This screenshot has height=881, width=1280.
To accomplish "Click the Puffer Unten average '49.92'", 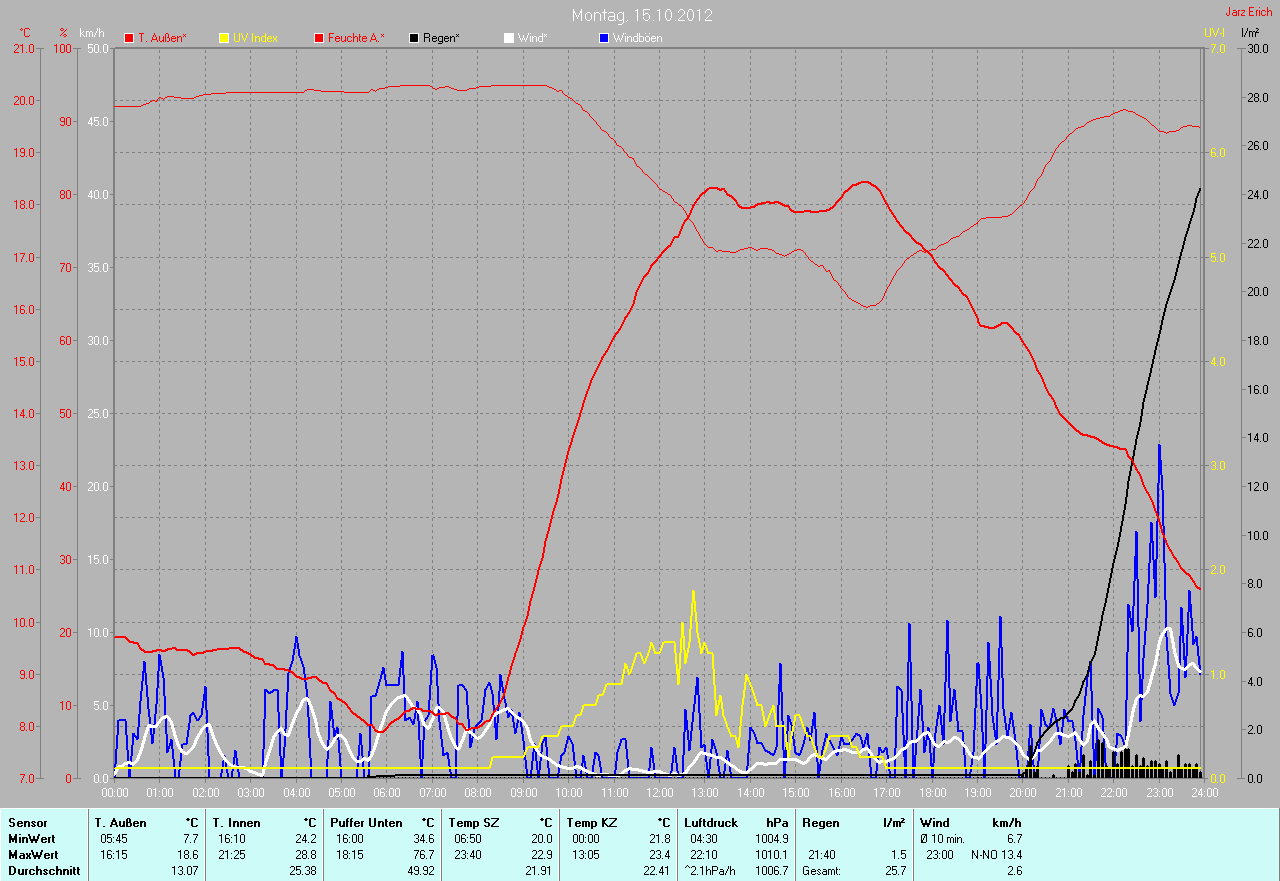I will pyautogui.click(x=420, y=870).
